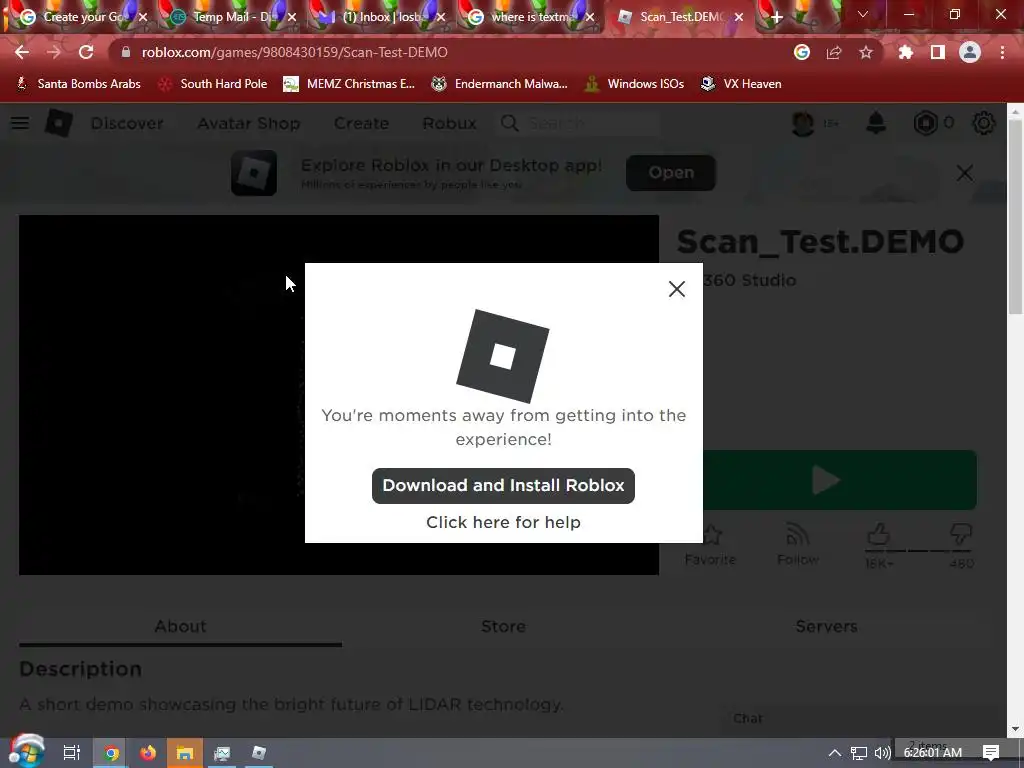Open MEMZ Christmas bookmark

pos(349,84)
